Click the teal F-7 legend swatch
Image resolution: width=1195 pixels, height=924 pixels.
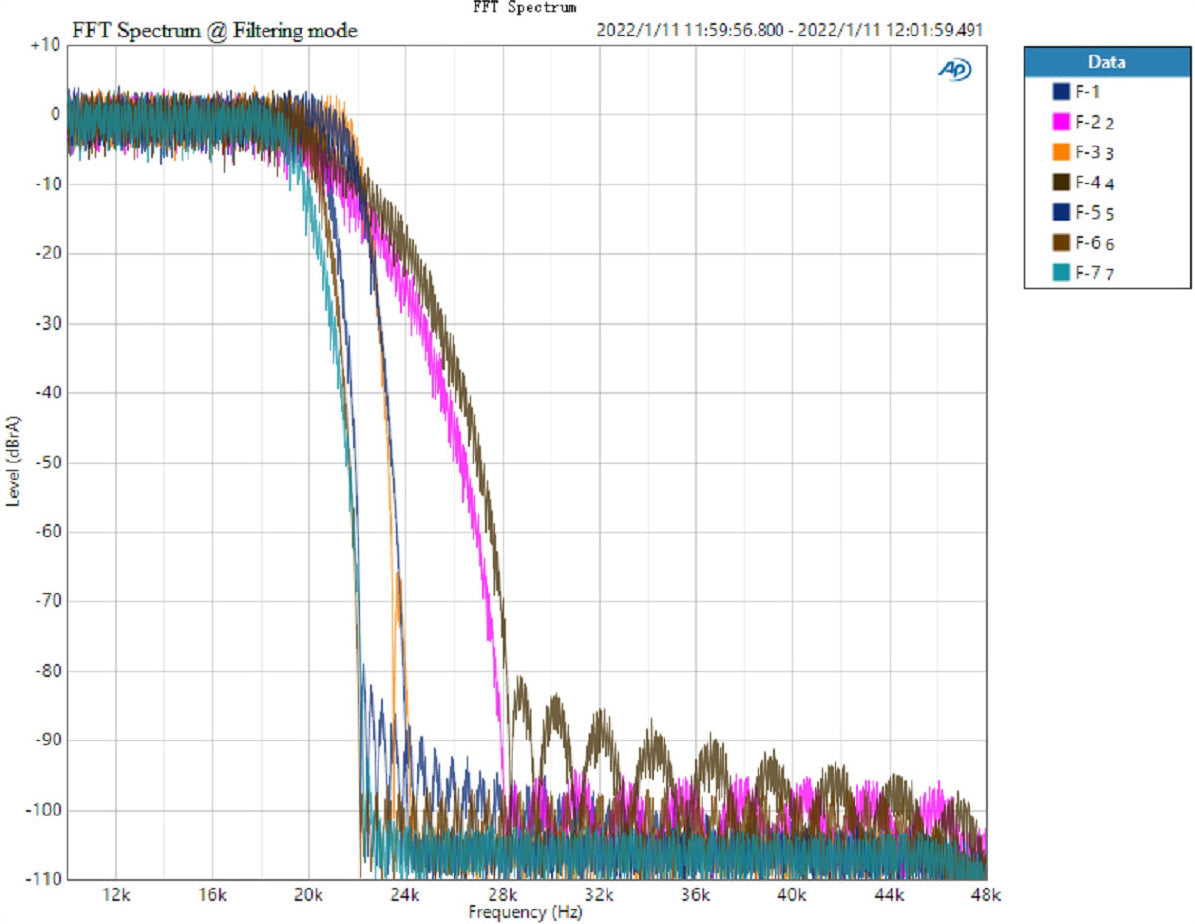click(1062, 271)
